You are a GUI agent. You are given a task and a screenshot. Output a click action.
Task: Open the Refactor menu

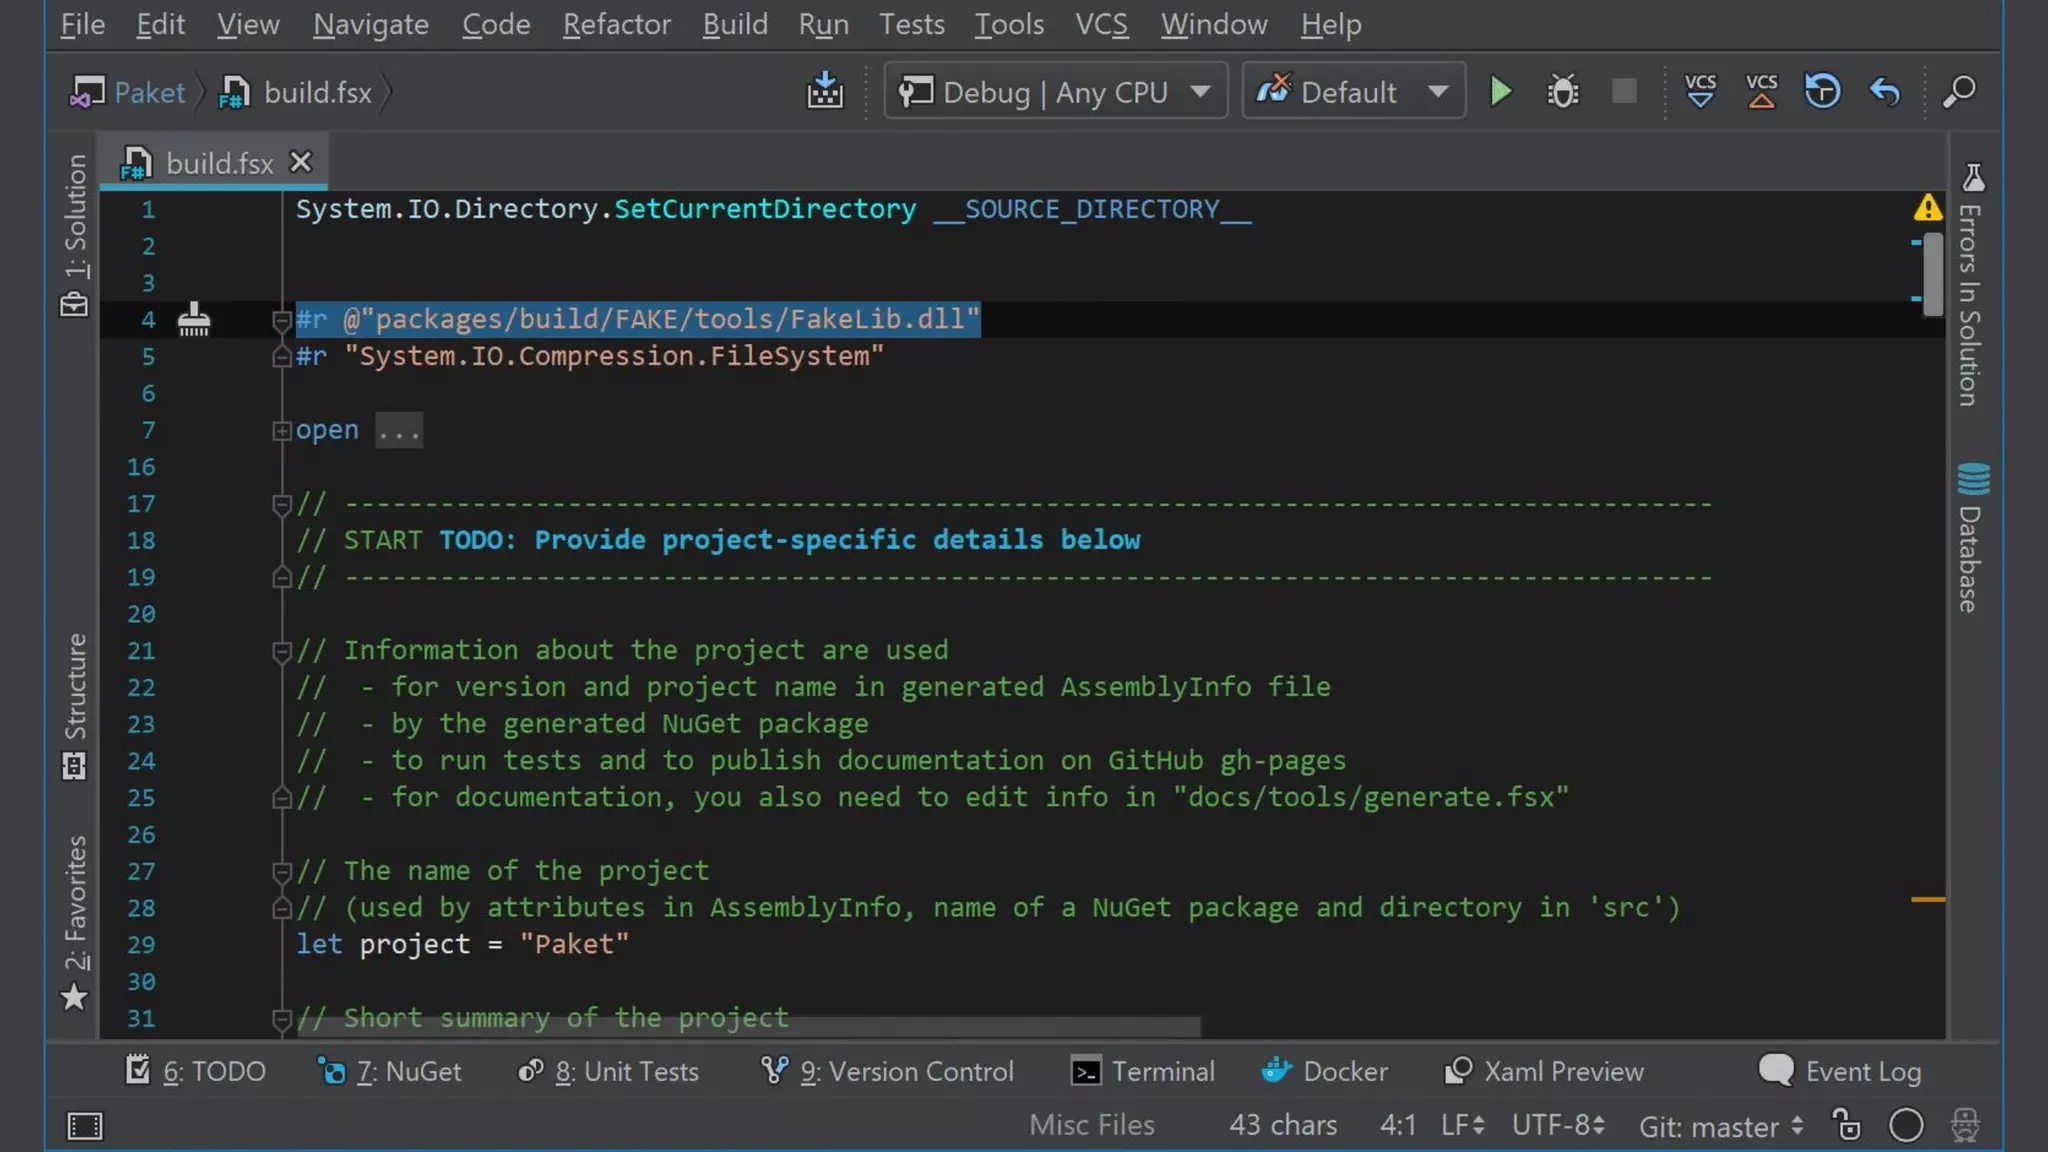coord(616,24)
